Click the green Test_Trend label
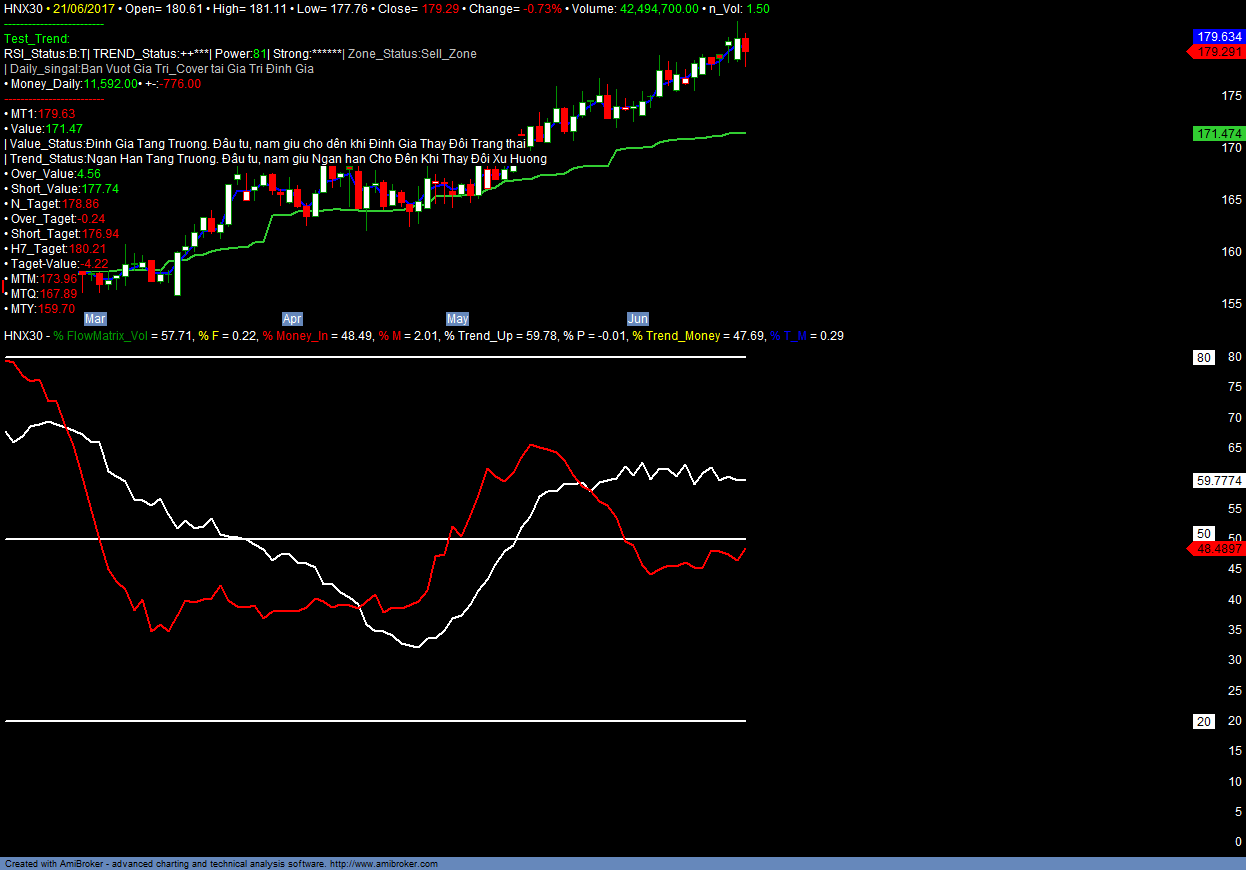 pos(37,39)
